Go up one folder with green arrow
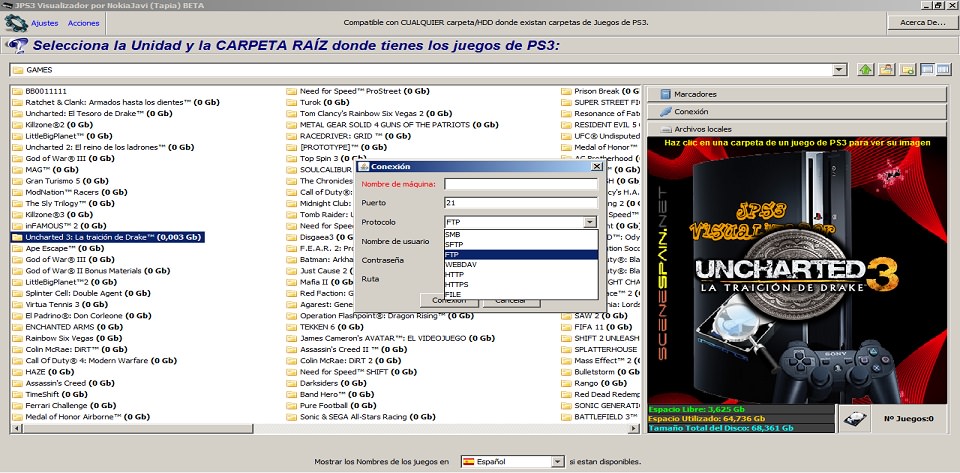960x473 pixels. [865, 70]
